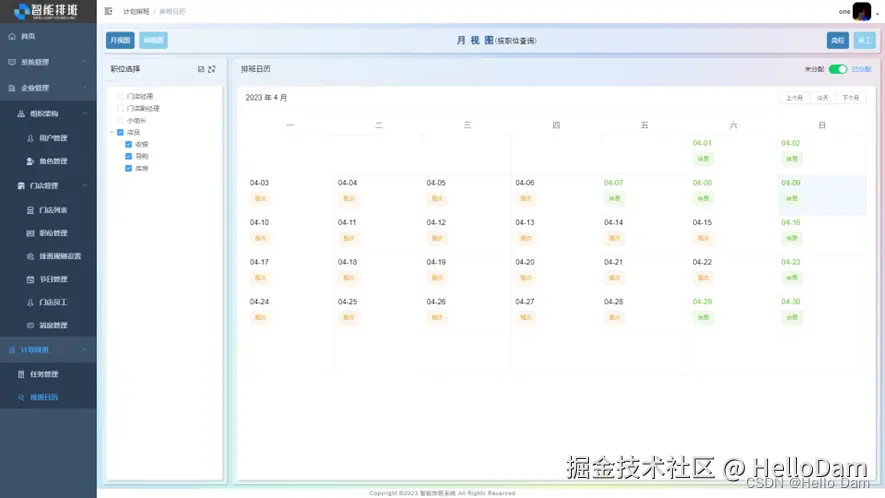This screenshot has width=885, height=498.
Task: Click the 2023 年 4 月 calendar title
Action: pos(266,98)
